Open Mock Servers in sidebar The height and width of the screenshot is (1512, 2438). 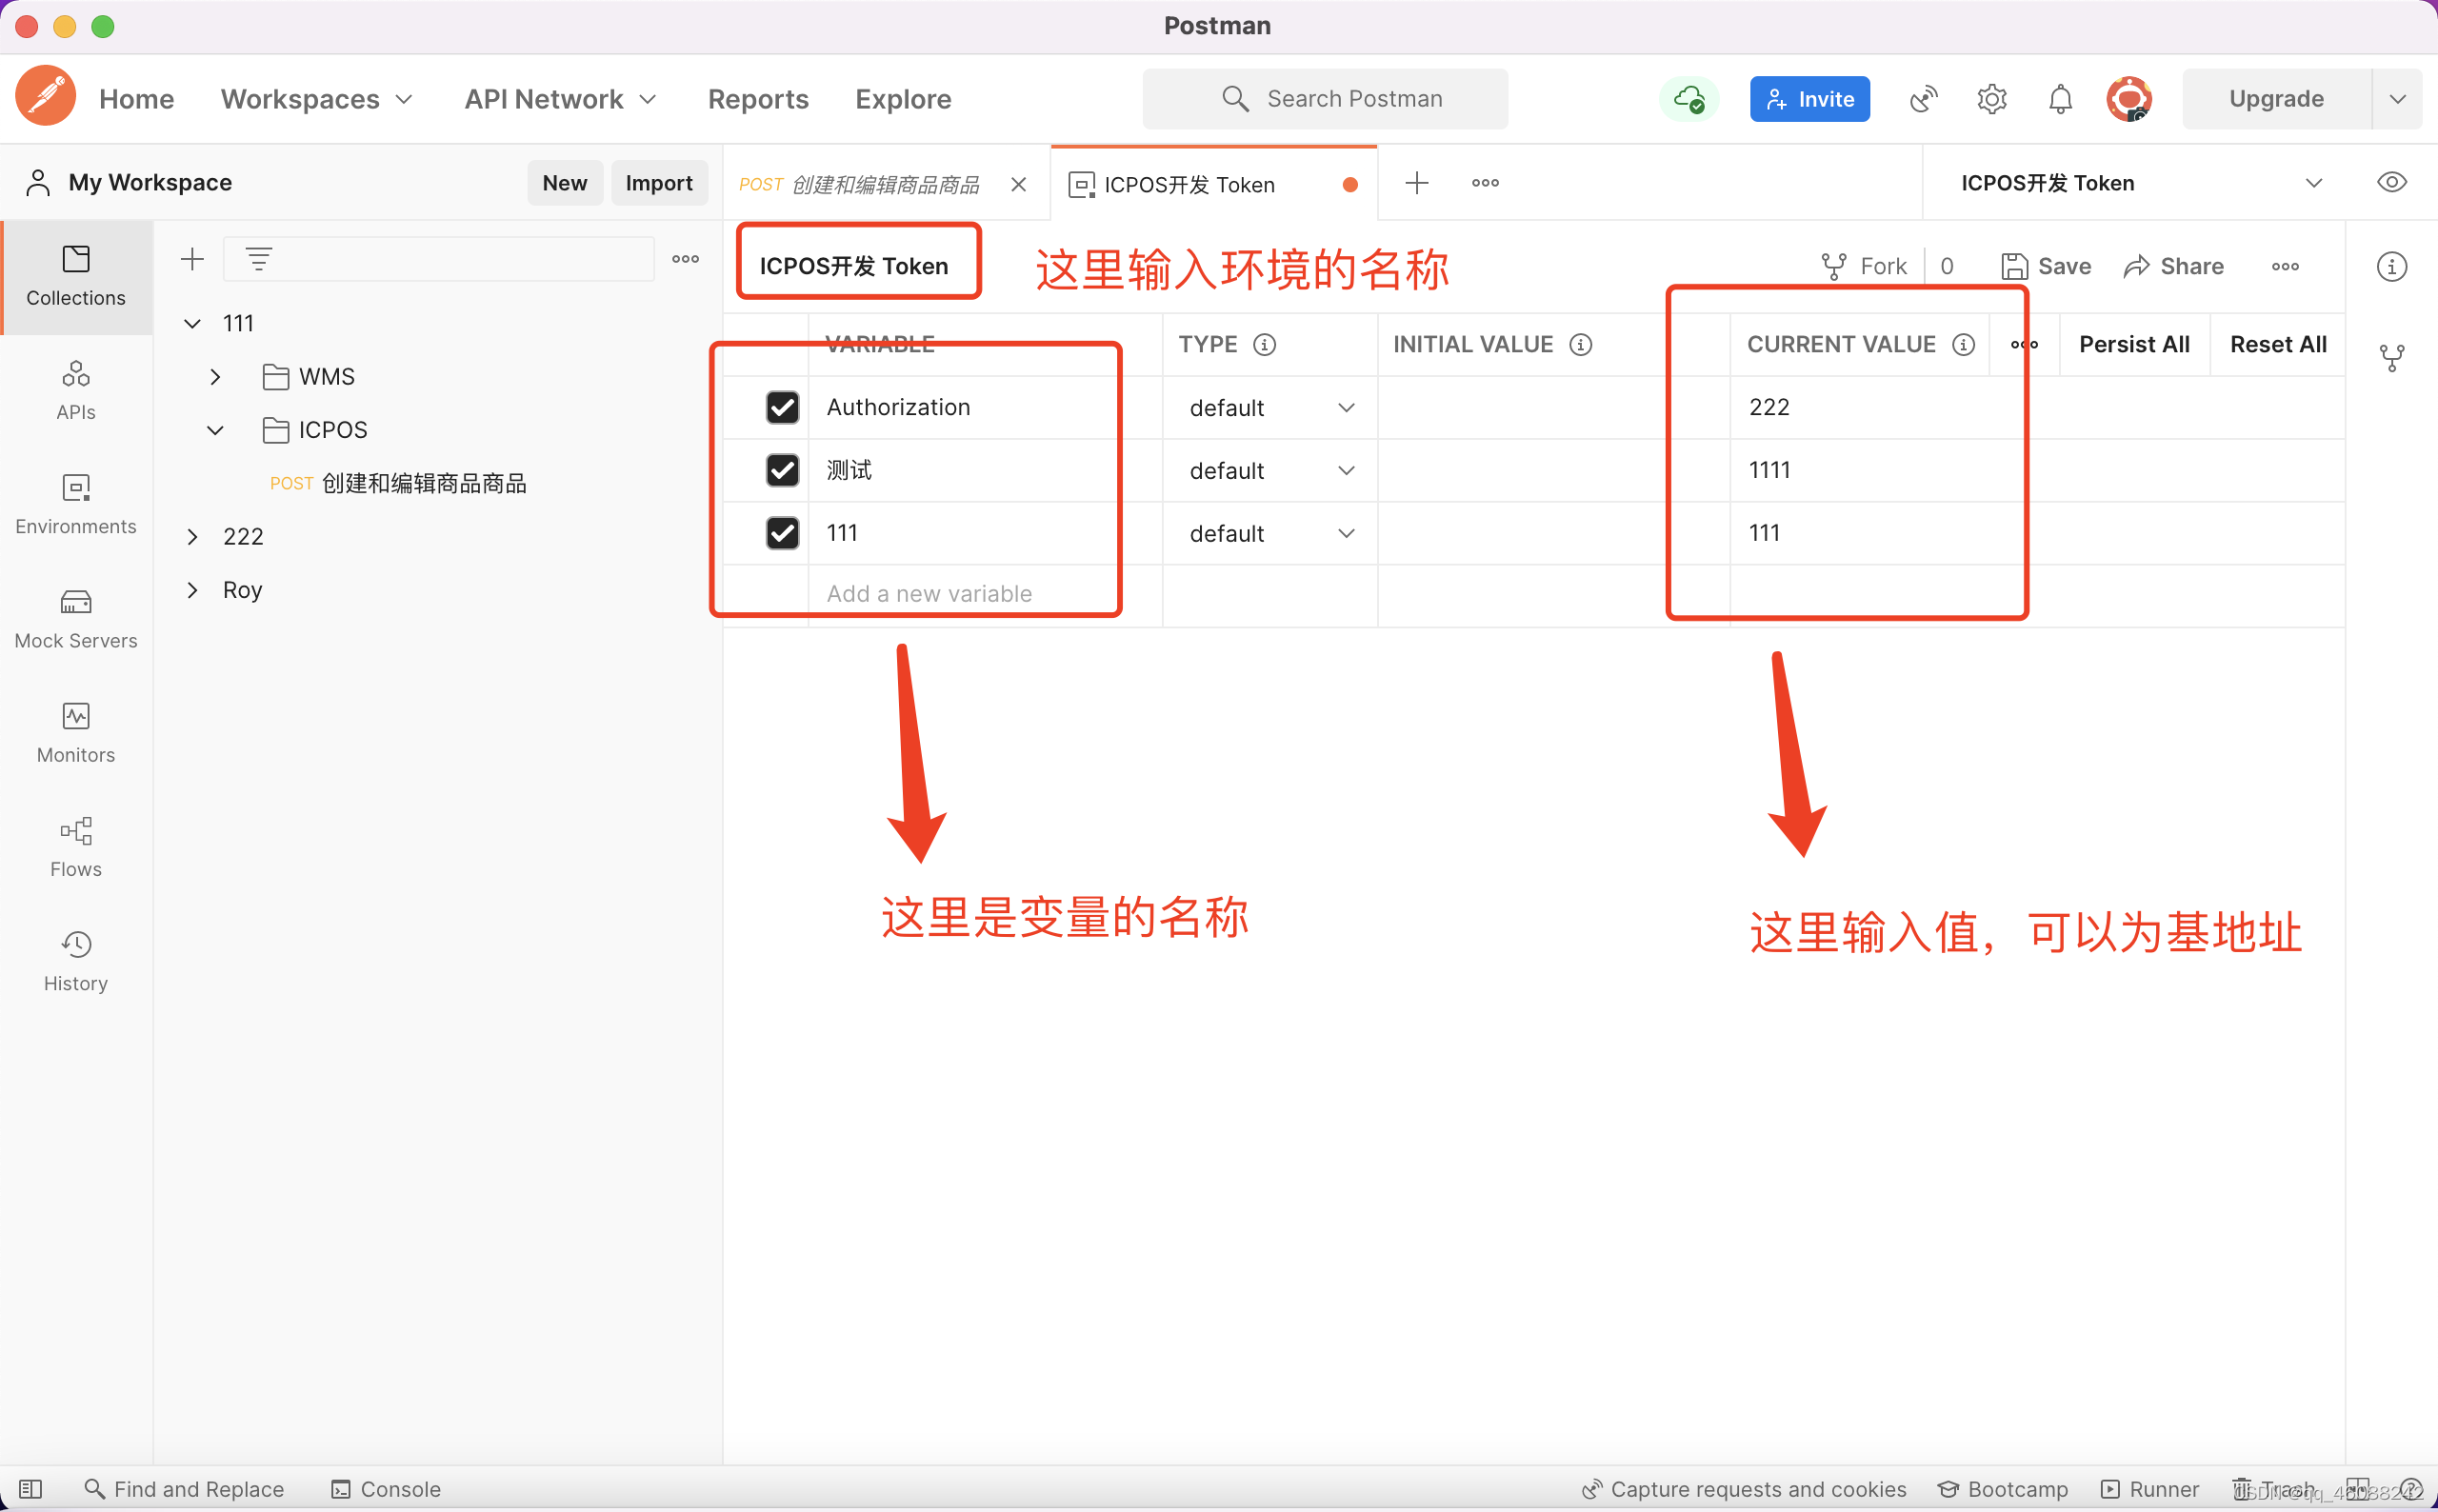75,618
